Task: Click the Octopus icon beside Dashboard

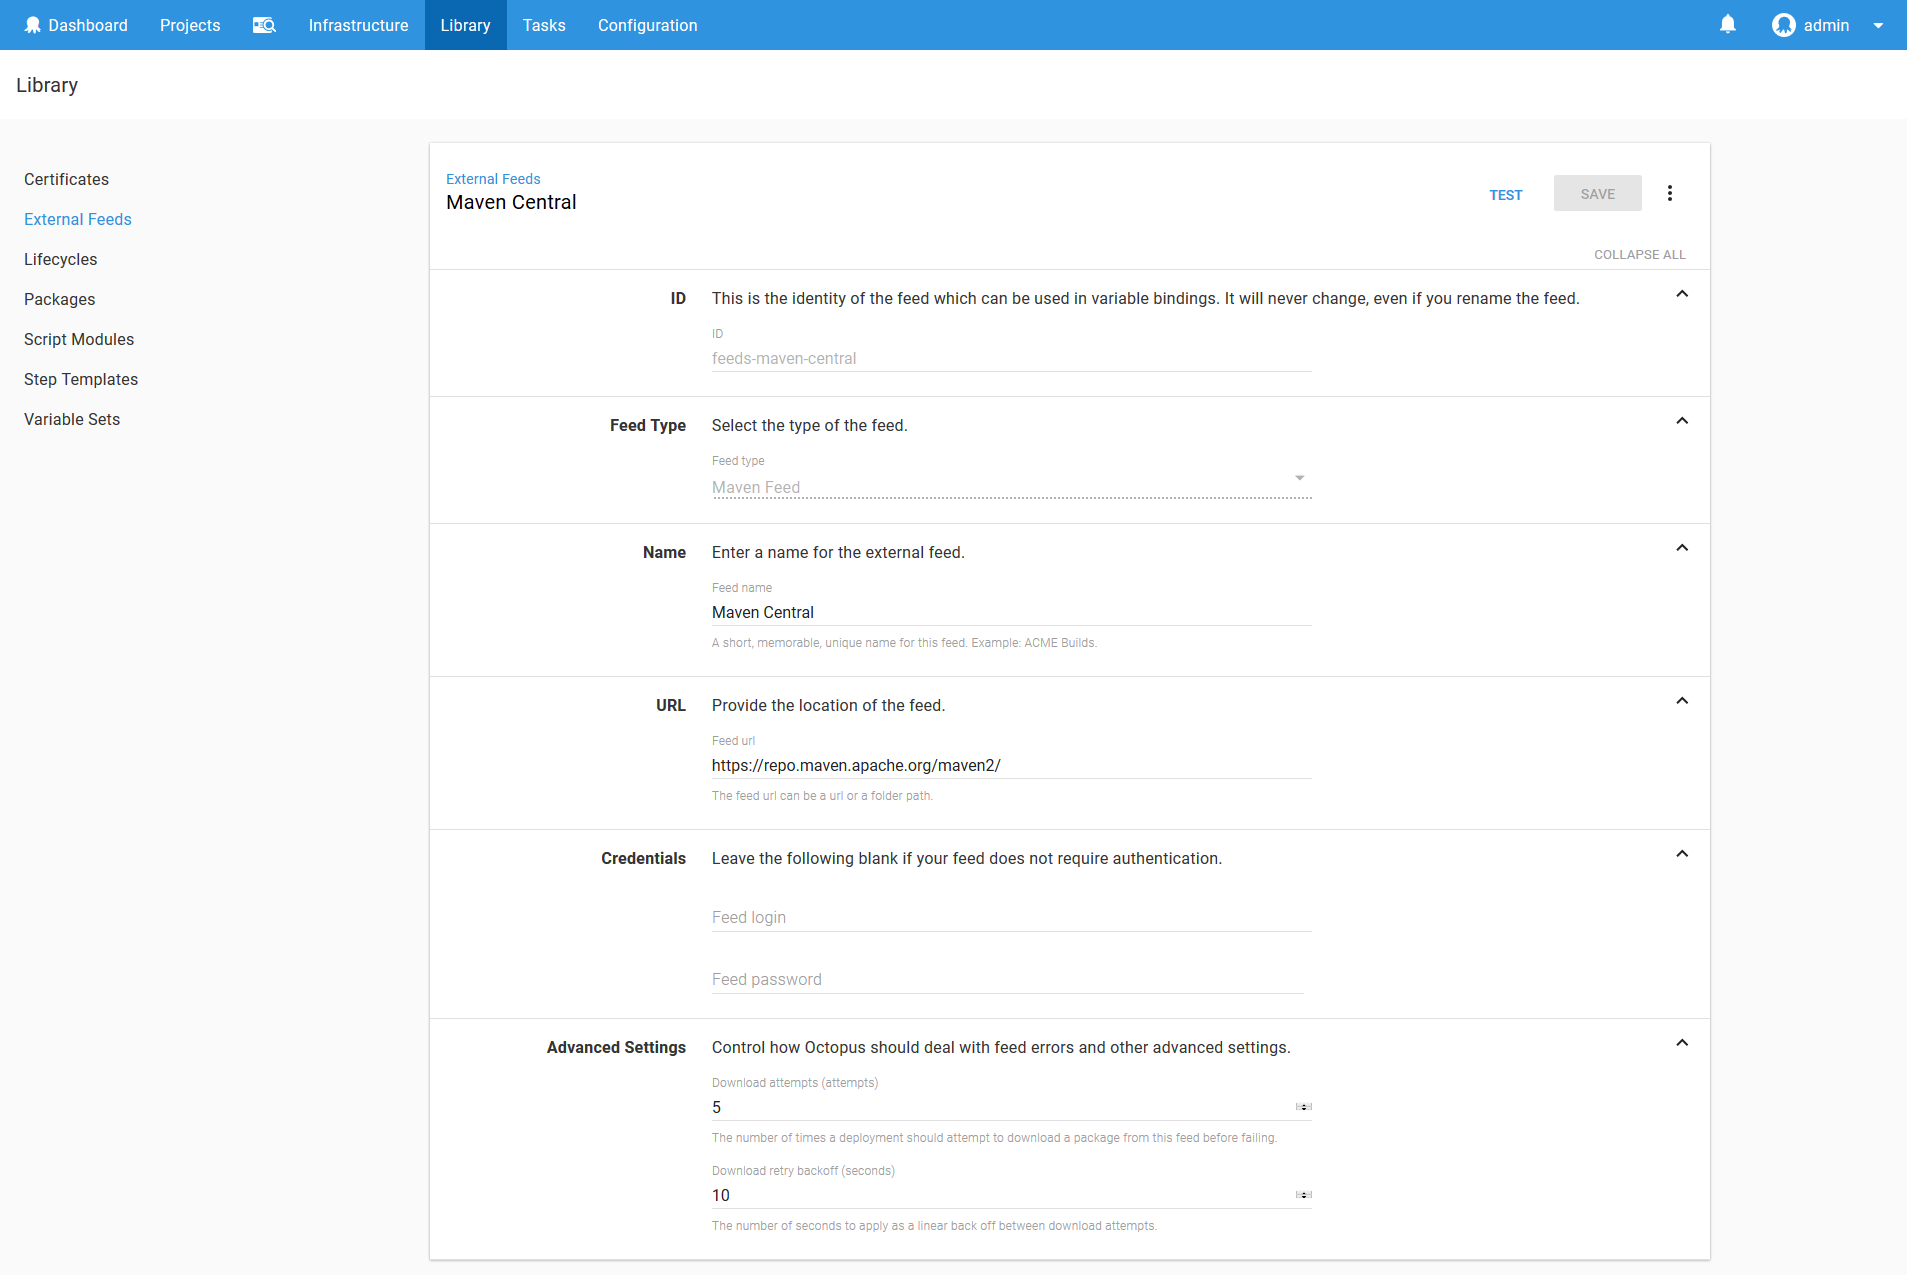Action: coord(33,25)
